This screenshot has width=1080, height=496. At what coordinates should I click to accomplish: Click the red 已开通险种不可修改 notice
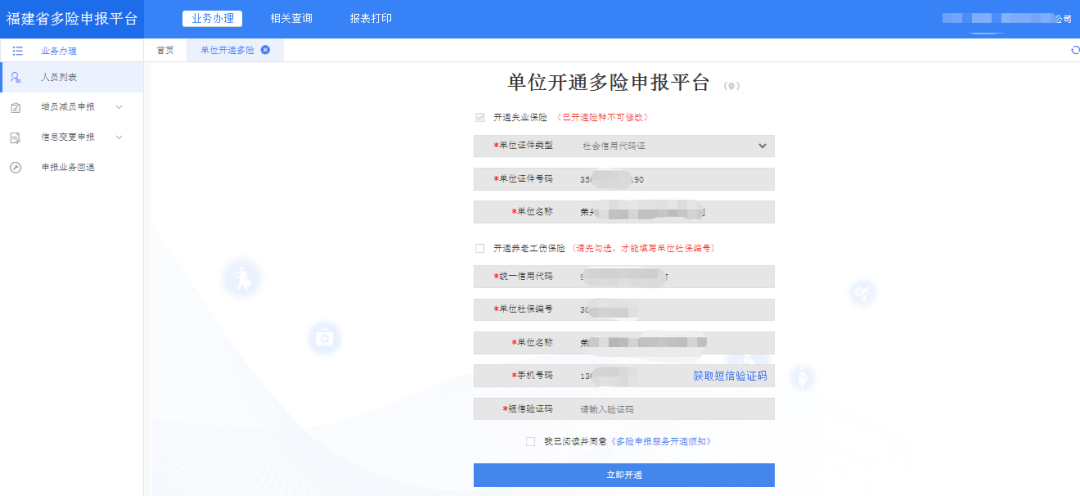pos(603,118)
